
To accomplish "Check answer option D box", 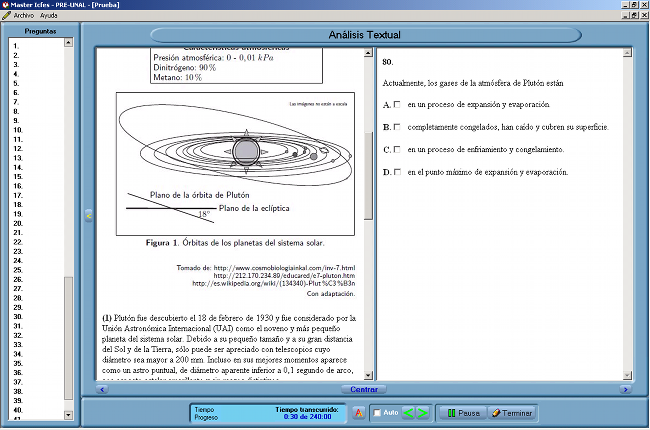I will coord(397,172).
